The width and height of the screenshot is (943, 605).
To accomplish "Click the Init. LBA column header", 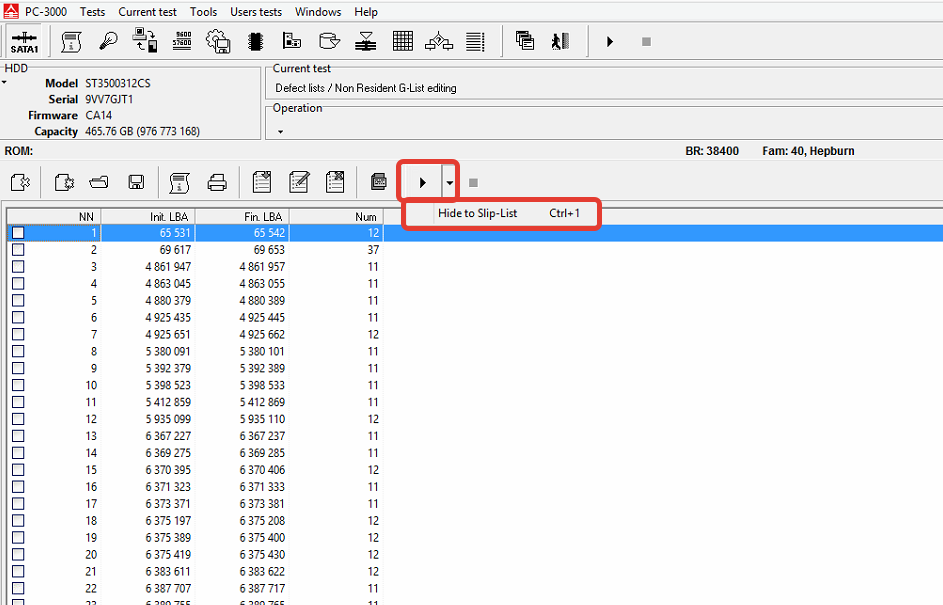I will click(x=148, y=216).
